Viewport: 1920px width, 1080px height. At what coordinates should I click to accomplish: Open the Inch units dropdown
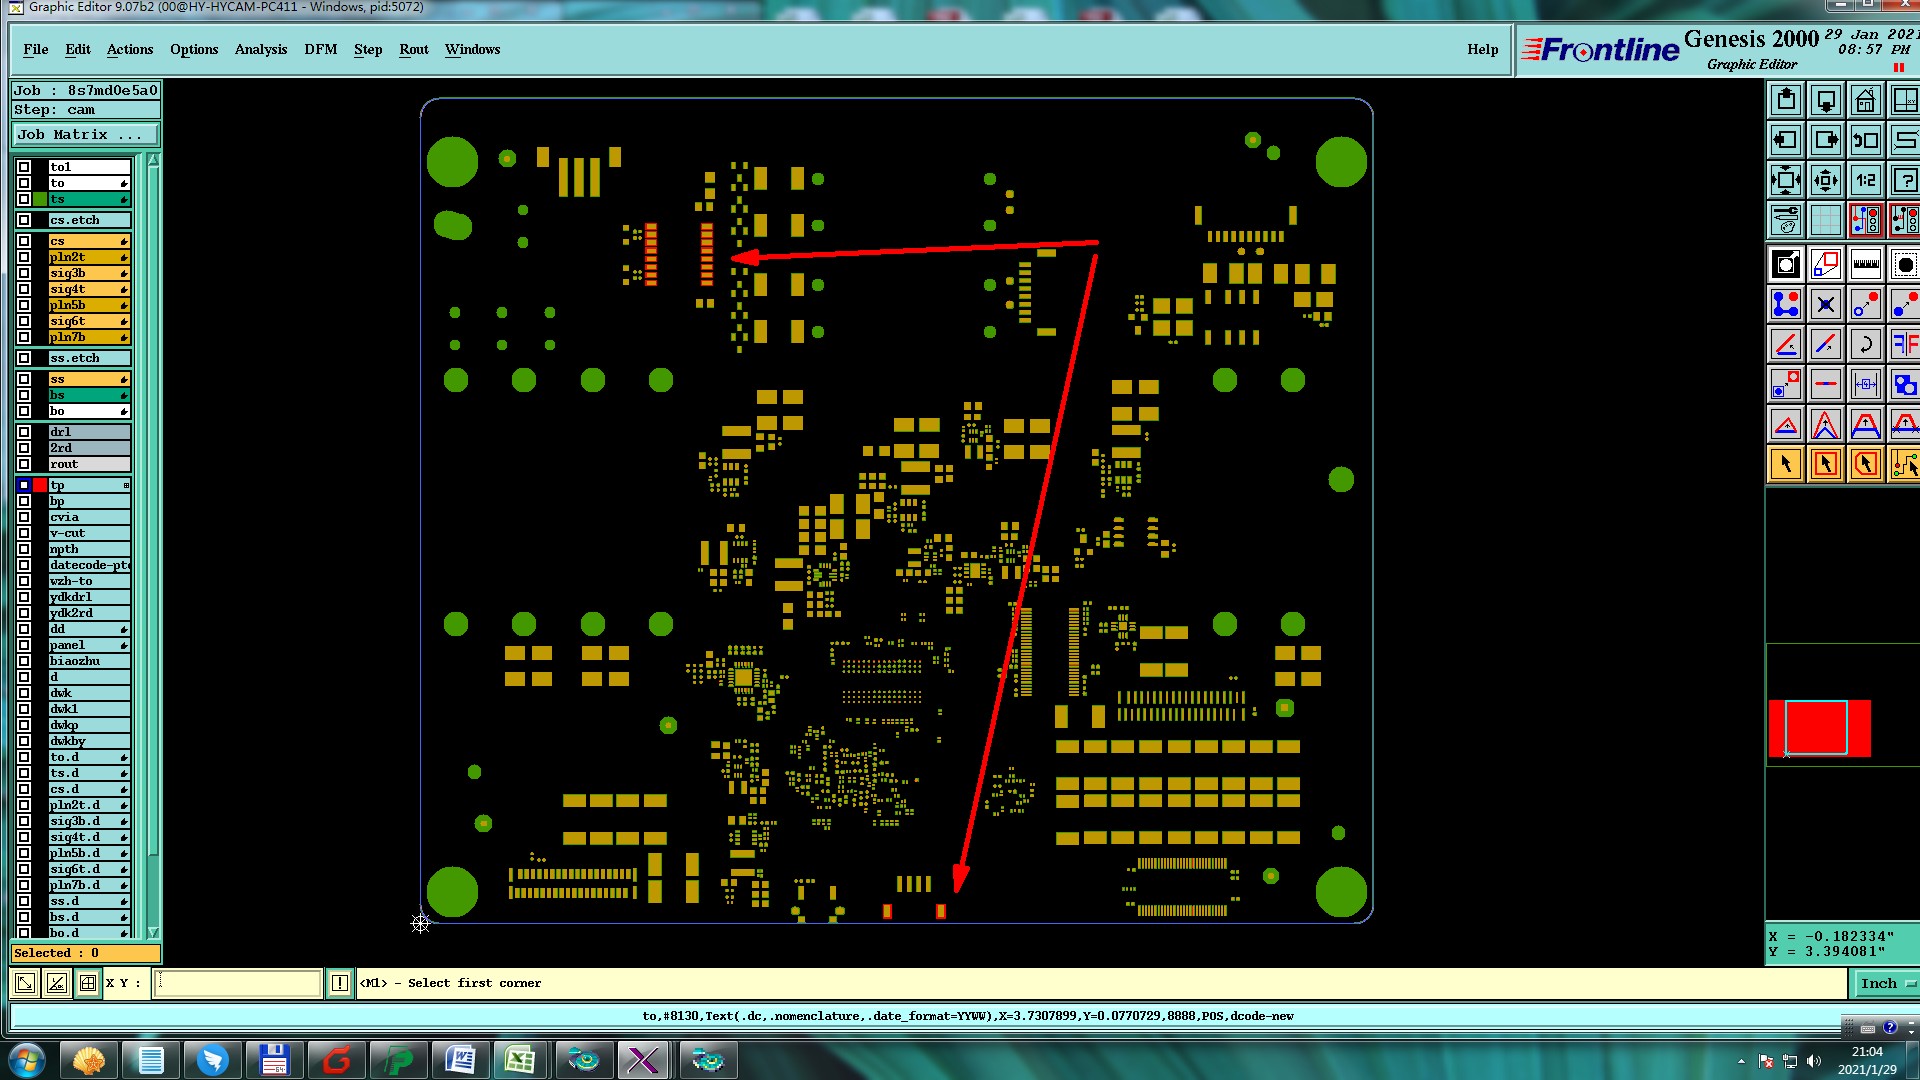1885,983
